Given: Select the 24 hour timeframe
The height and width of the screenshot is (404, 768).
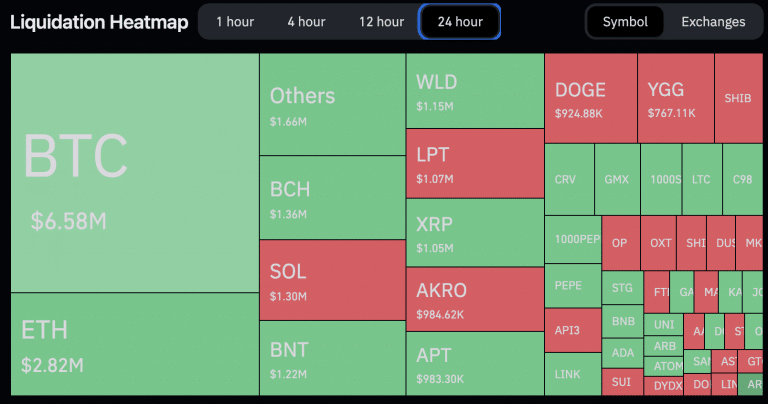Looking at the screenshot, I should [x=460, y=21].
